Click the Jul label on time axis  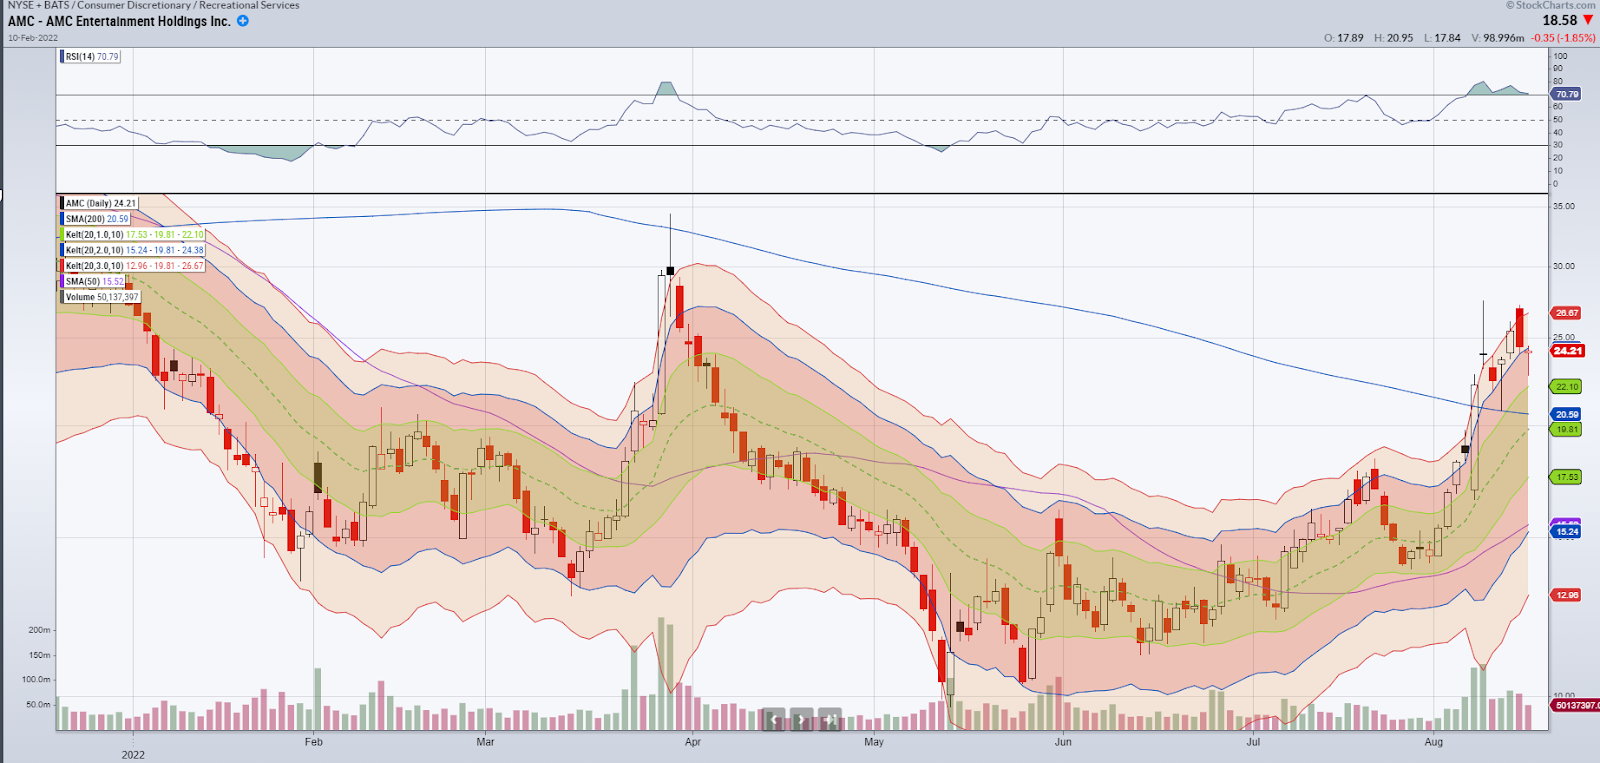[x=1253, y=742]
